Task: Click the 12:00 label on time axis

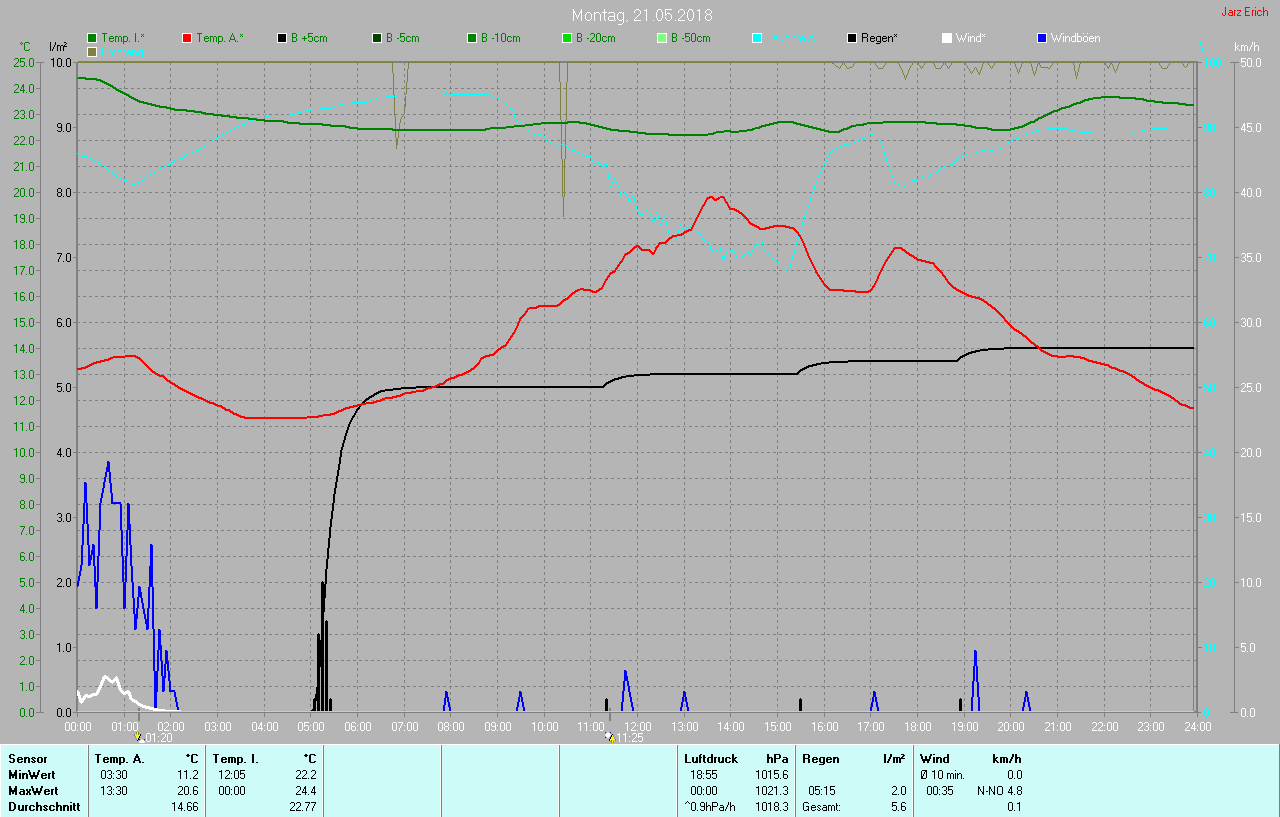Action: (x=637, y=726)
